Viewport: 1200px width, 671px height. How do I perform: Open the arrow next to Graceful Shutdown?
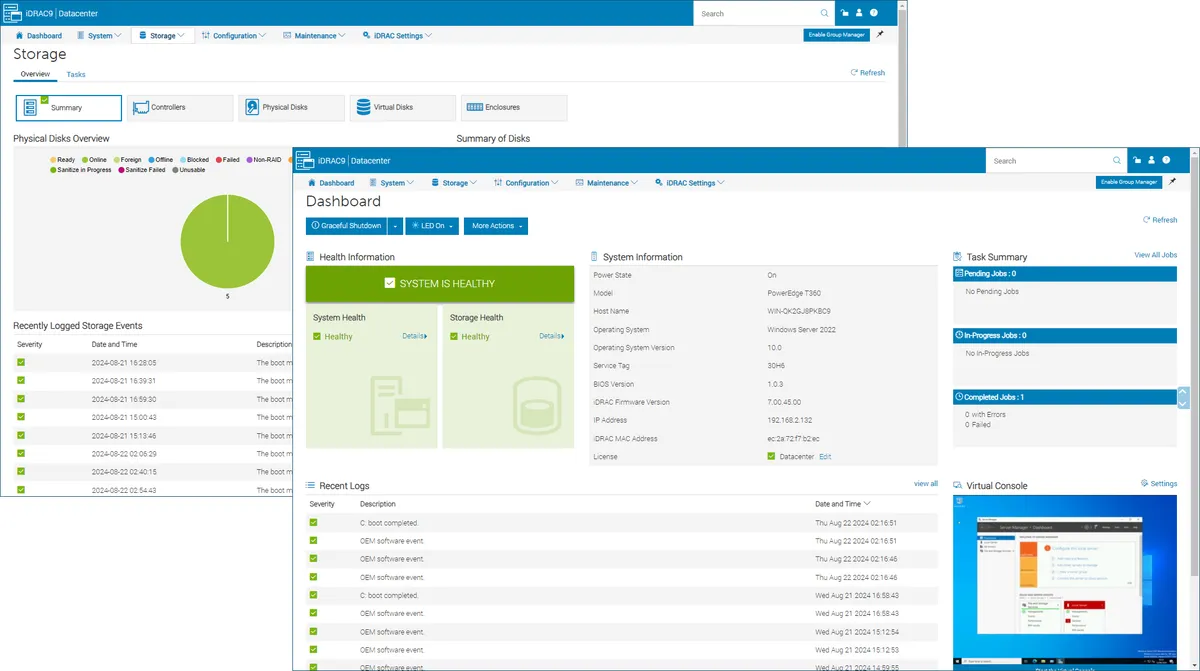pyautogui.click(x=395, y=226)
